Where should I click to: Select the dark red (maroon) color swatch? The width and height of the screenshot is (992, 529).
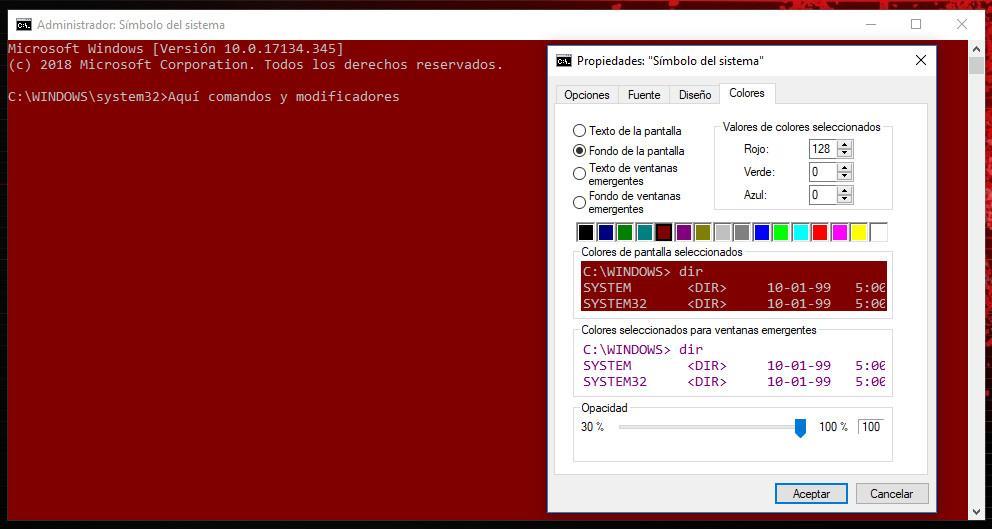point(664,232)
